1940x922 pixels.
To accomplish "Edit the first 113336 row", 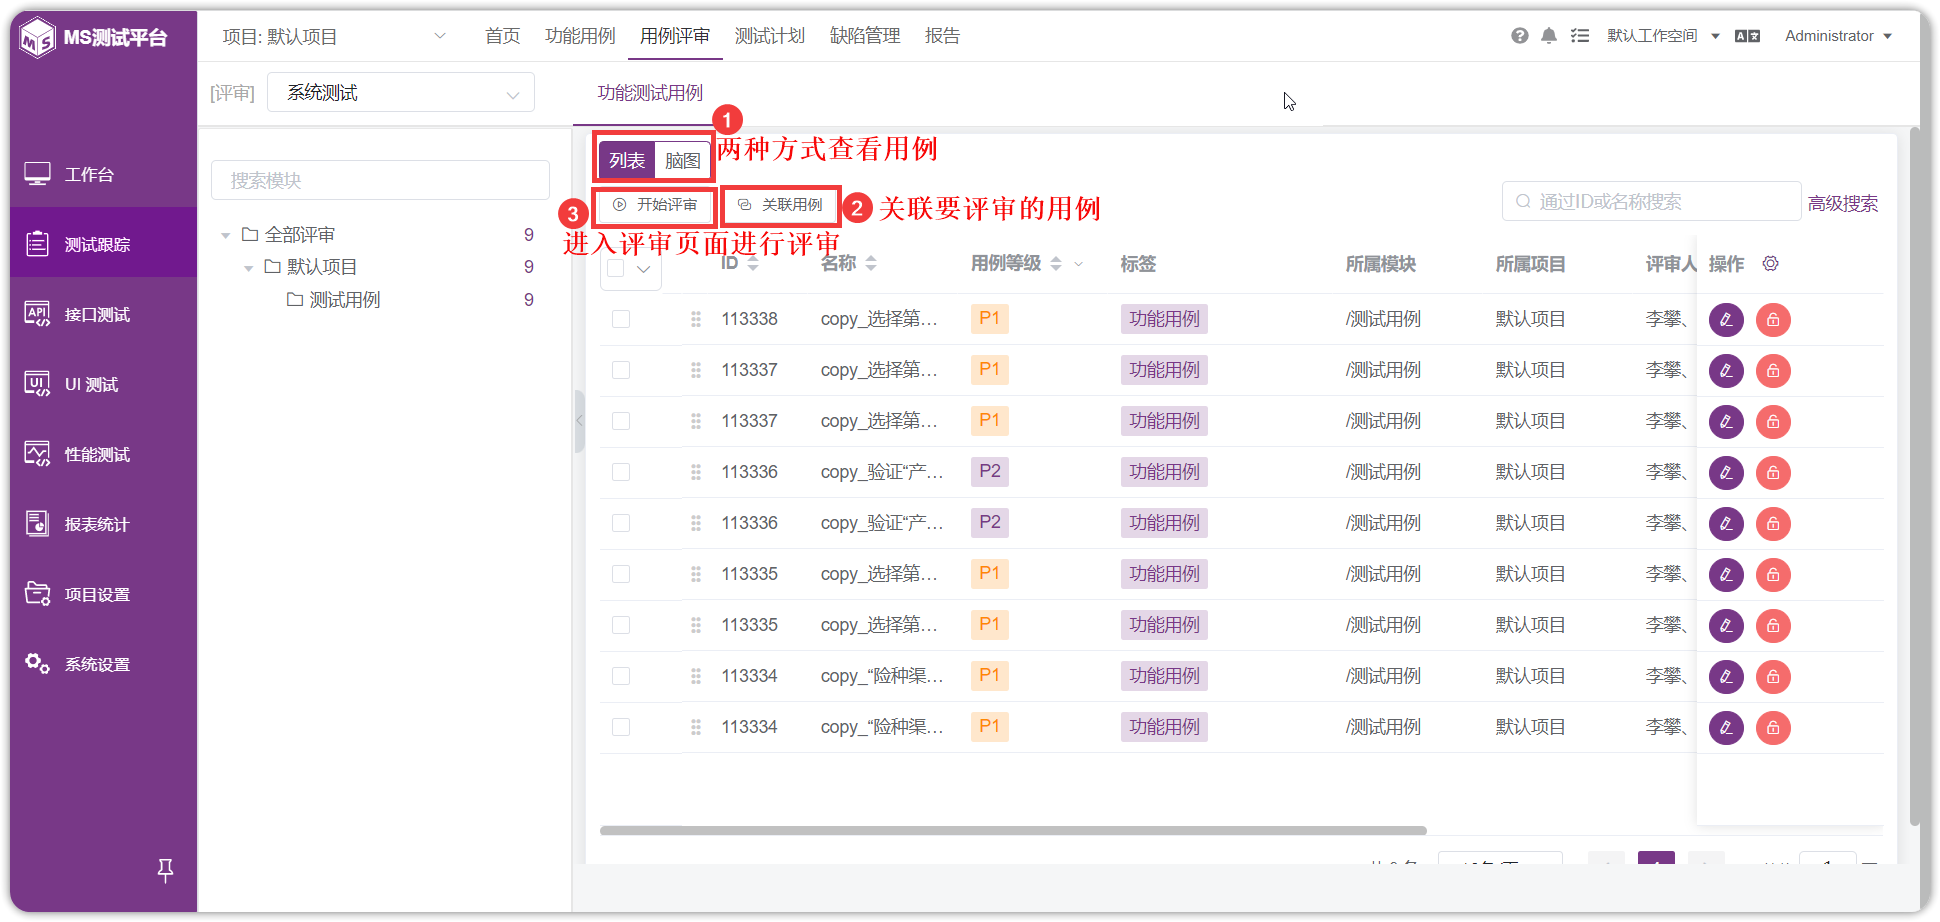I will (x=1726, y=473).
